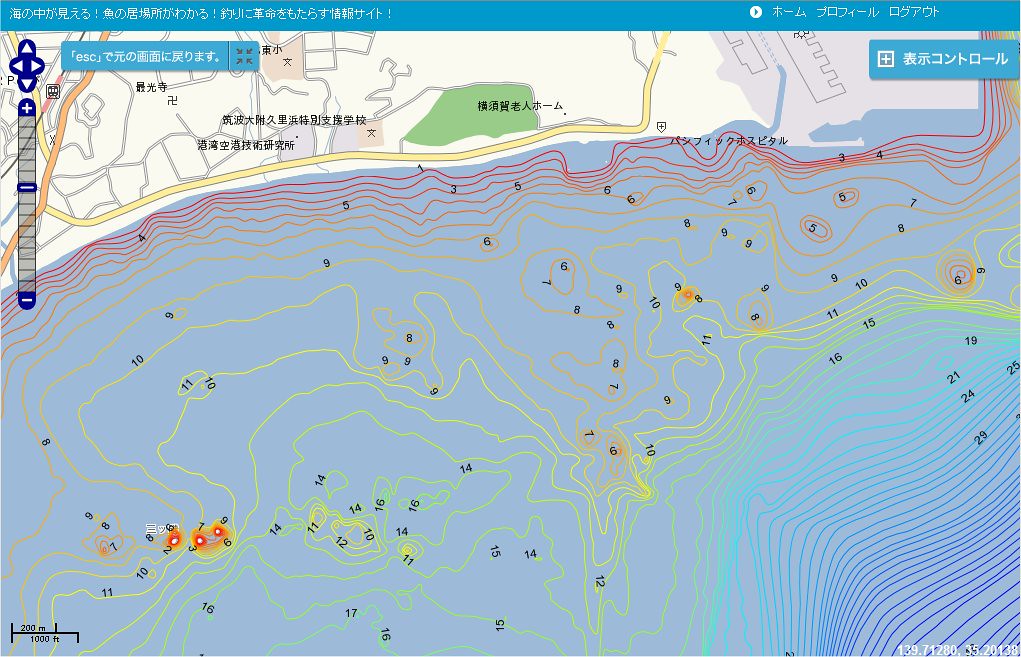Image resolution: width=1021 pixels, height=657 pixels.
Task: Click the school symbol next to 東小
Action: [x=287, y=63]
